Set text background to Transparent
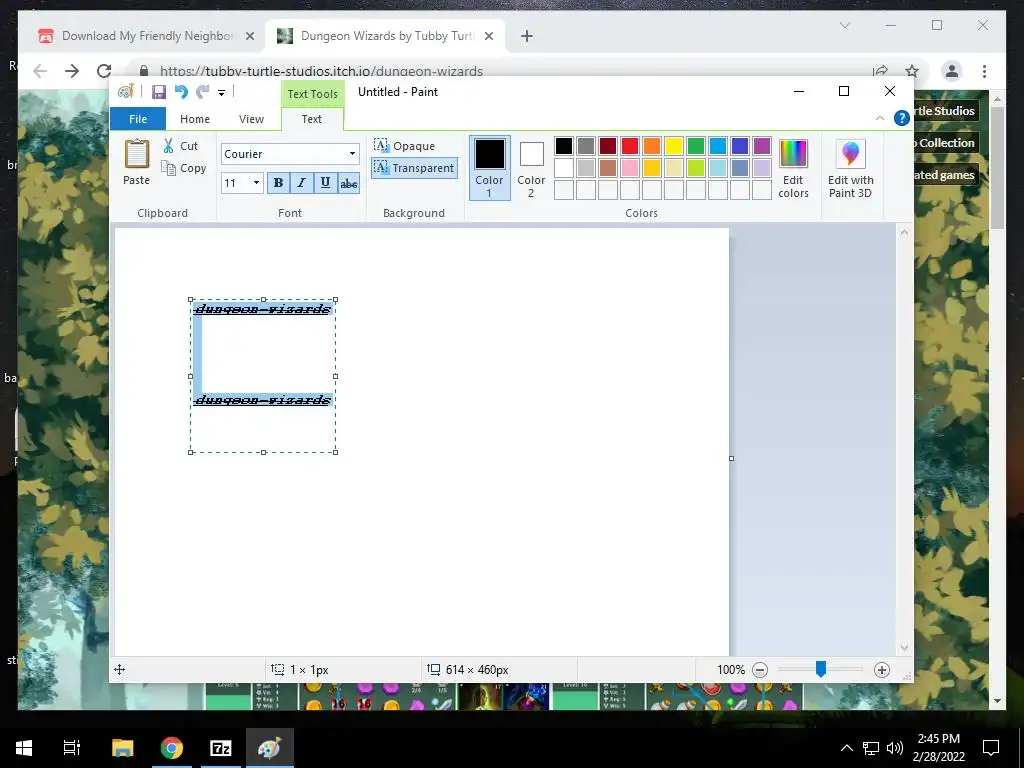This screenshot has height=768, width=1024. [414, 168]
